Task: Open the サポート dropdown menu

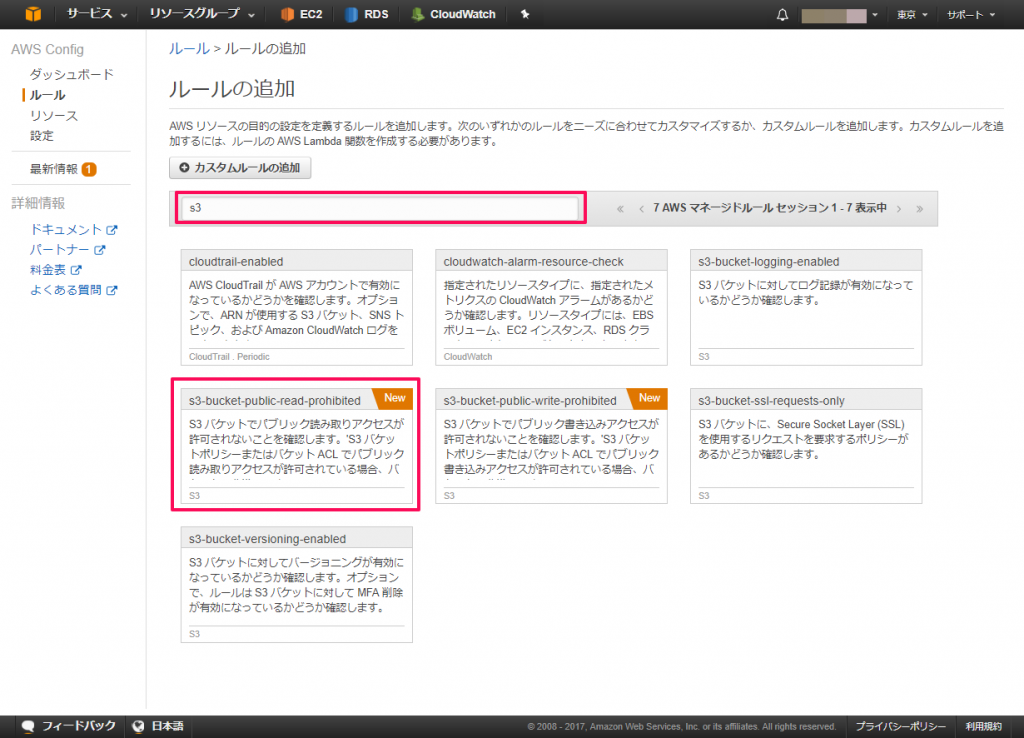Action: pyautogui.click(x=971, y=15)
